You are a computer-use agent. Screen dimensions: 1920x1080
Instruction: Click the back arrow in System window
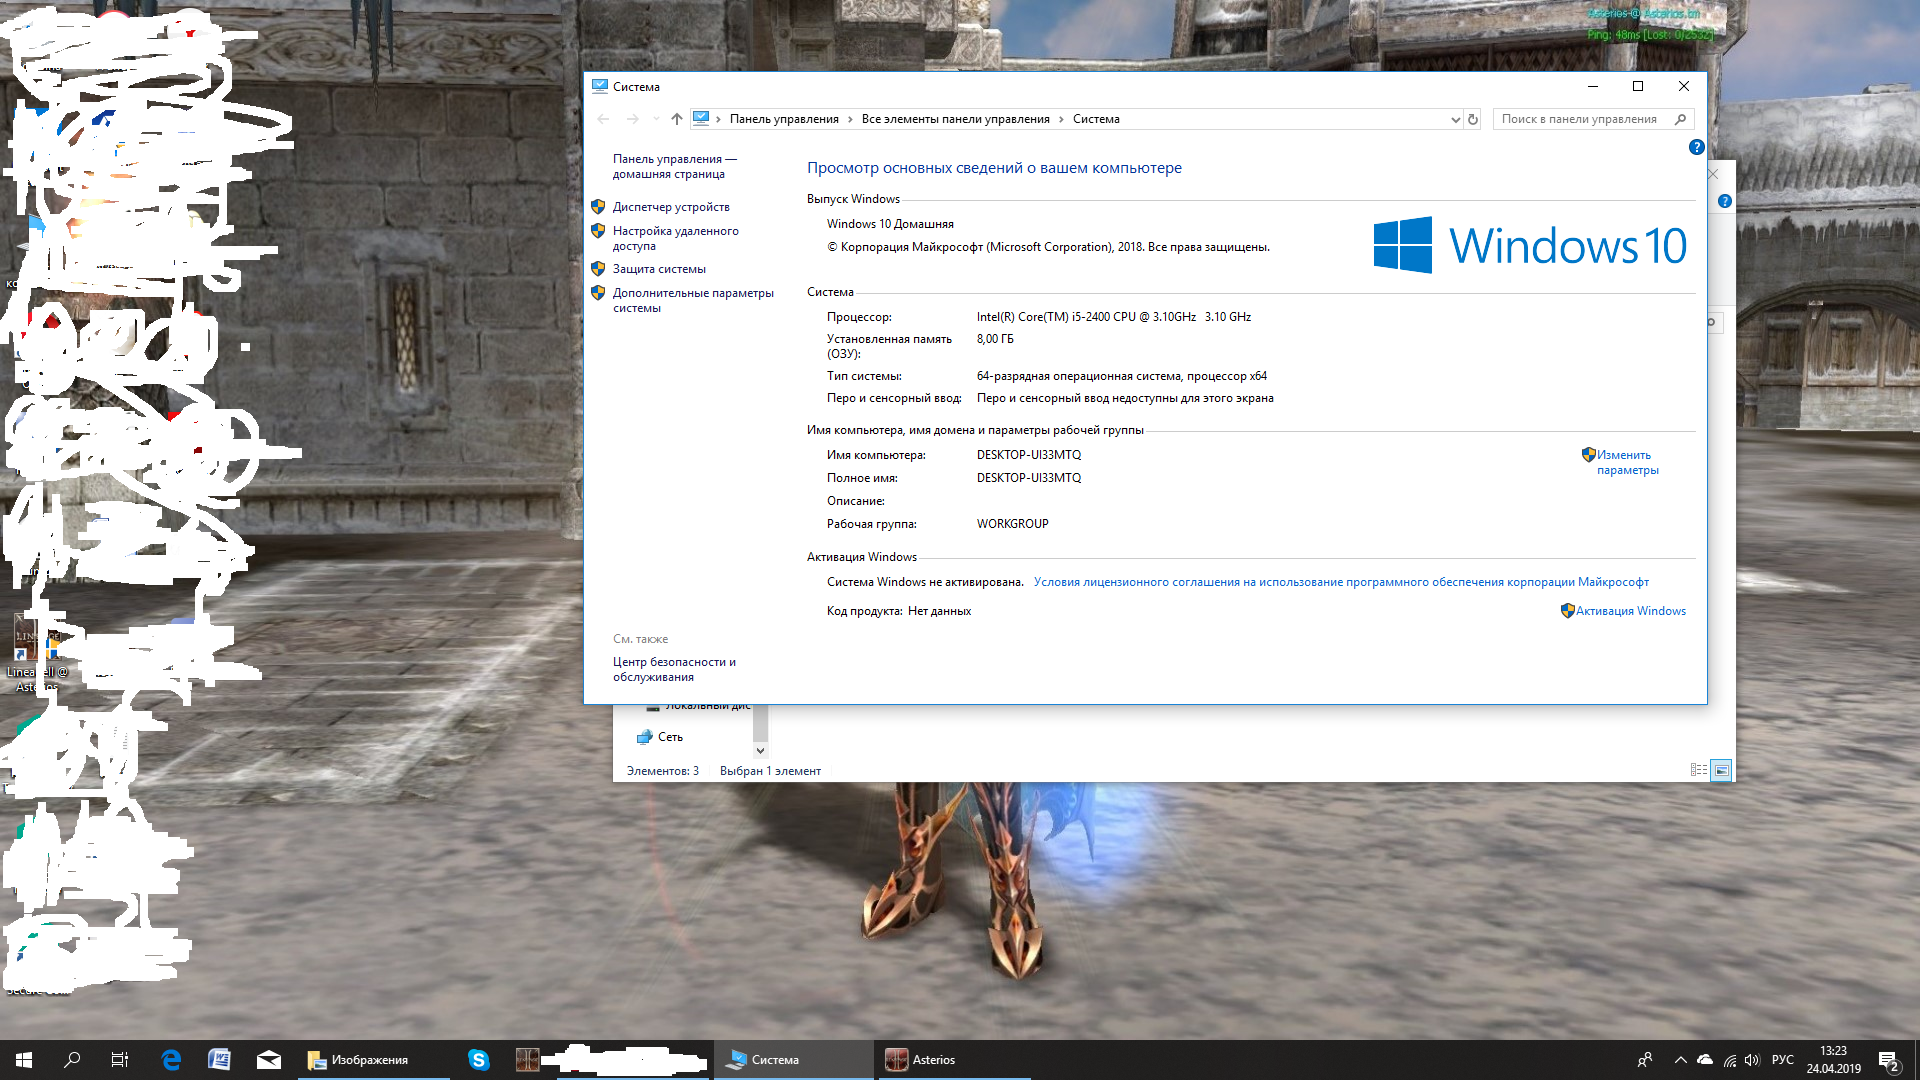(x=603, y=119)
